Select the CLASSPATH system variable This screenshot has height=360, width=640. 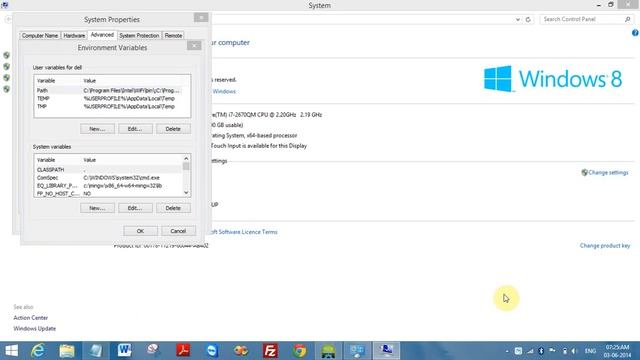tap(109, 170)
